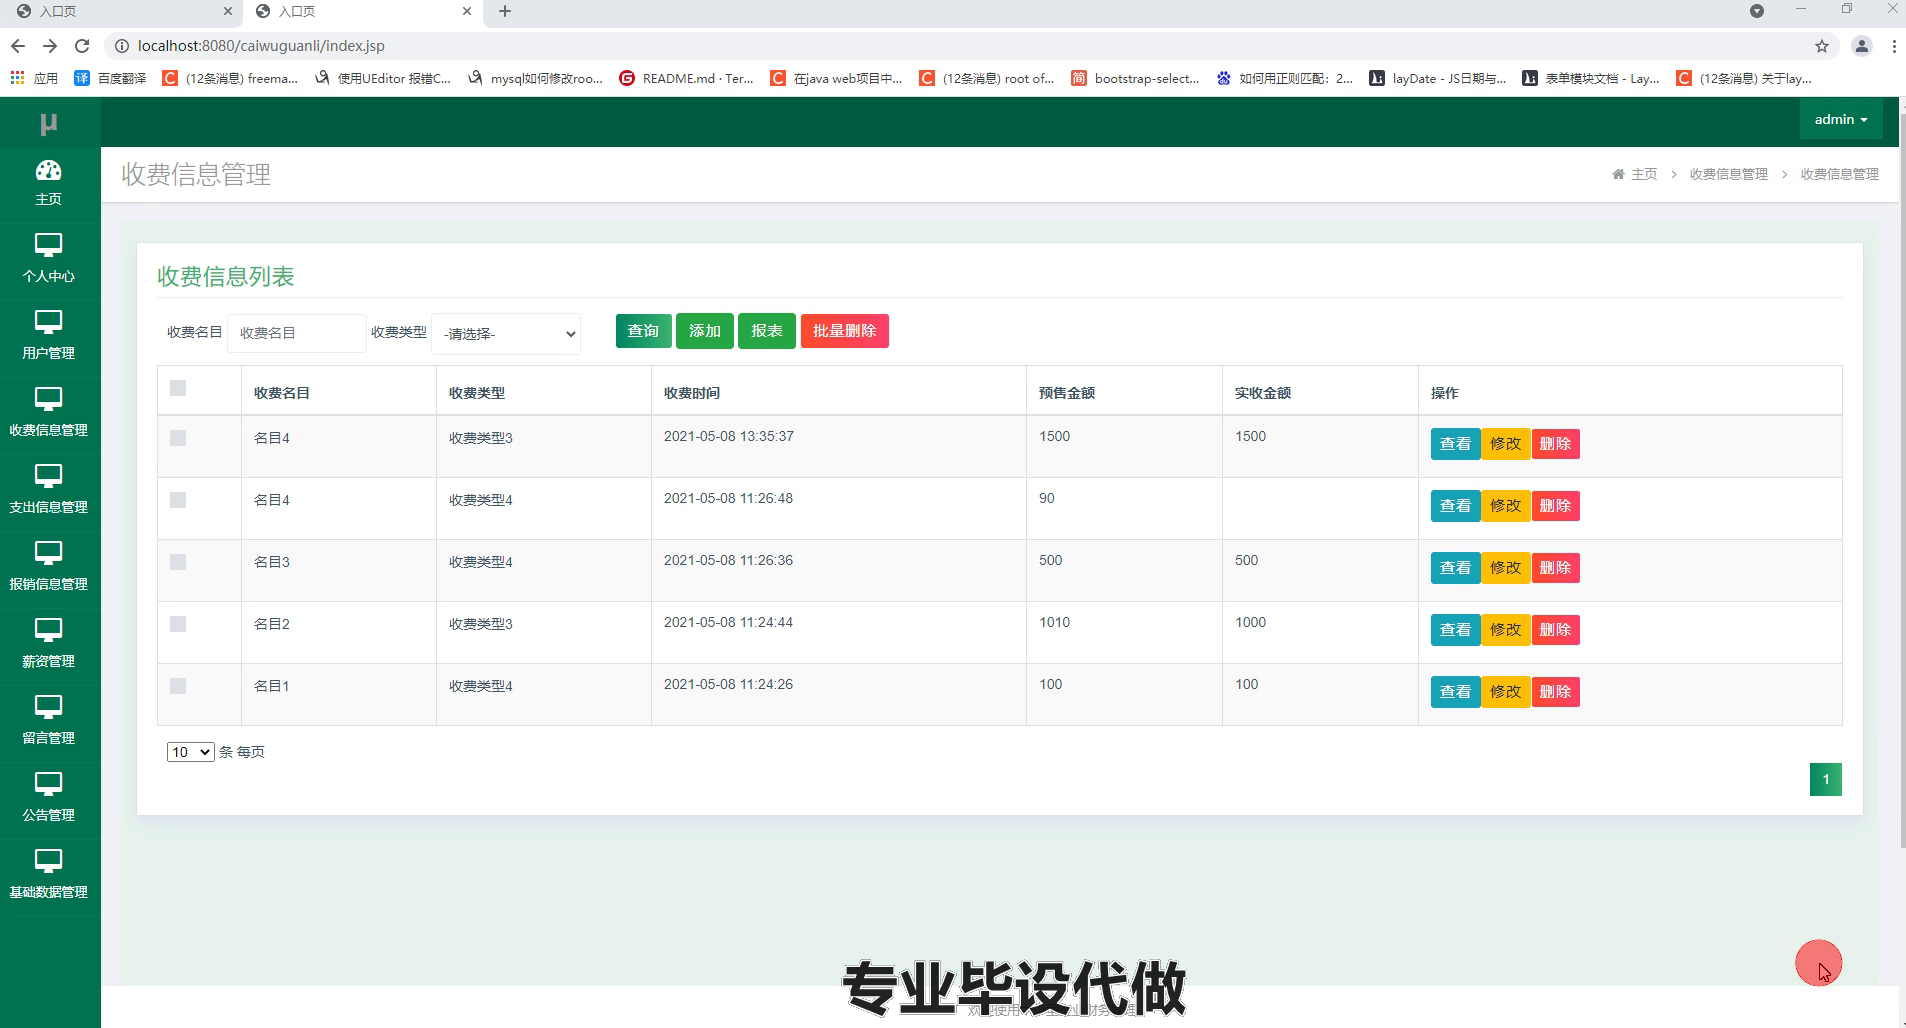Check the row checkbox for 2021-05-08 11:26:48
The image size is (1906, 1028).
178,500
